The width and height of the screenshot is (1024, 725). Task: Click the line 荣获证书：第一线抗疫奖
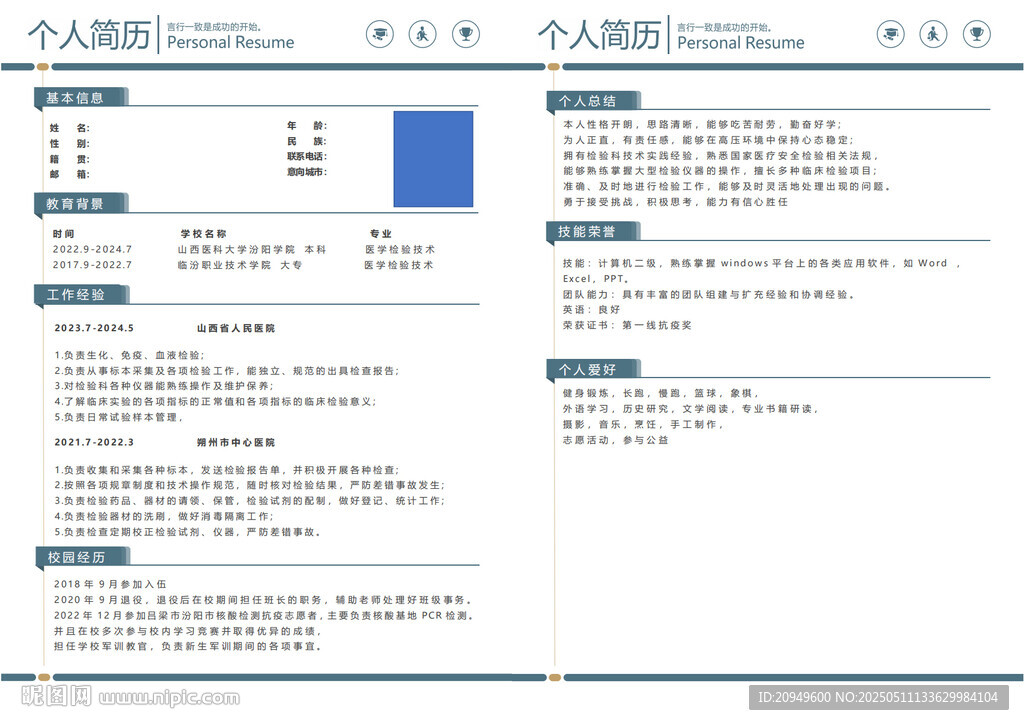click(x=627, y=325)
